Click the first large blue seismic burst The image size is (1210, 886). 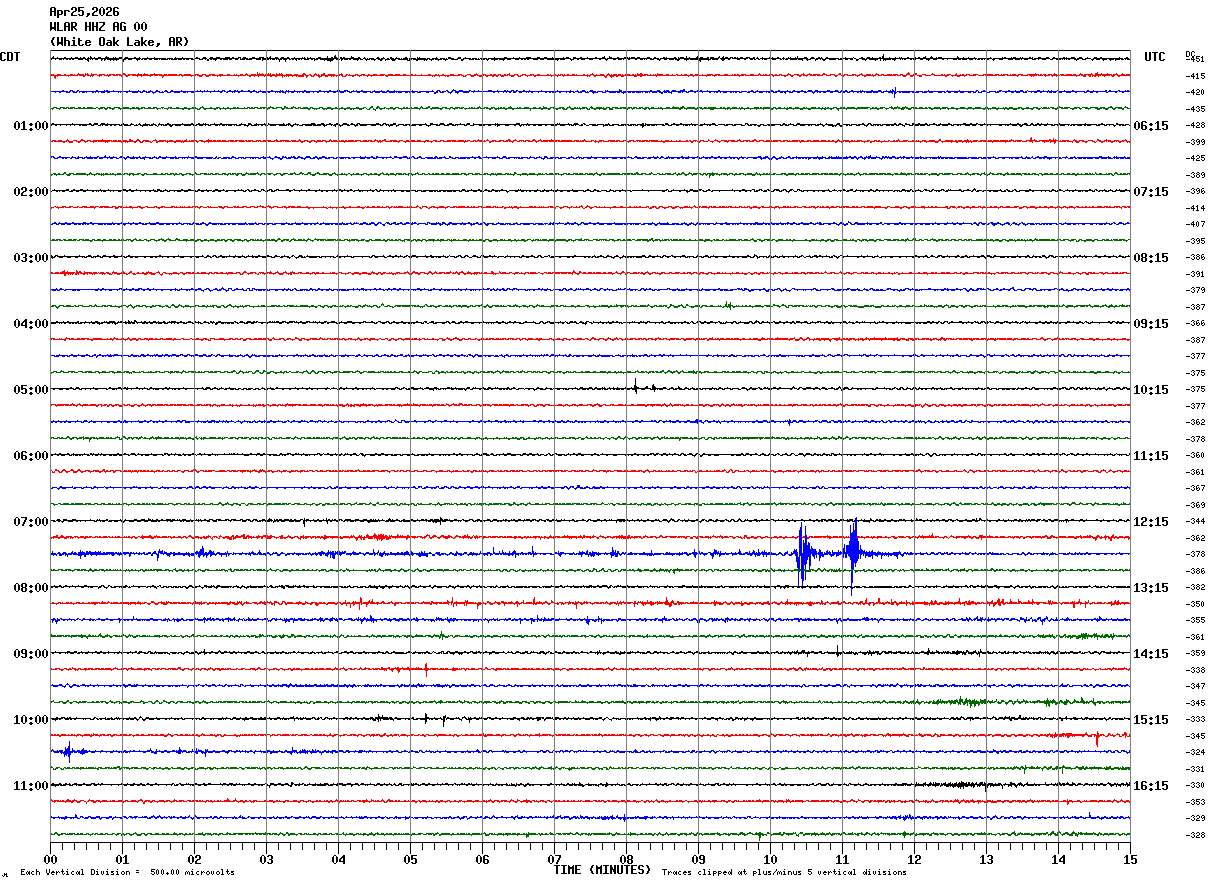tap(802, 555)
